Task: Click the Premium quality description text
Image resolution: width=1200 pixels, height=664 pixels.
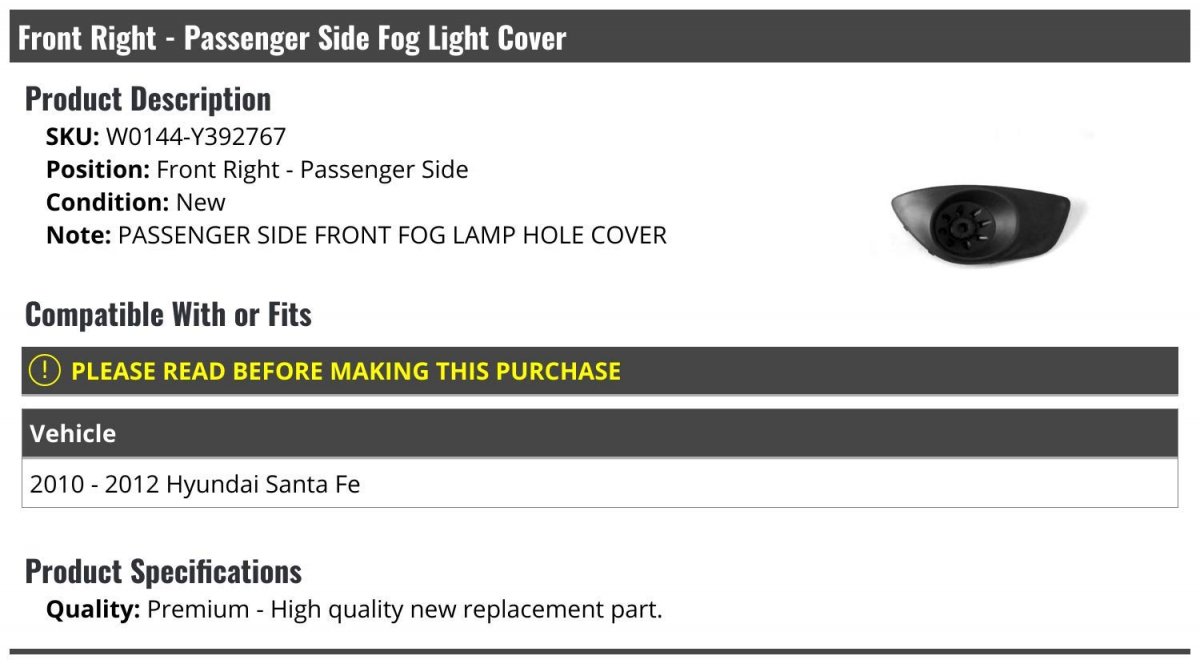Action: 405,609
